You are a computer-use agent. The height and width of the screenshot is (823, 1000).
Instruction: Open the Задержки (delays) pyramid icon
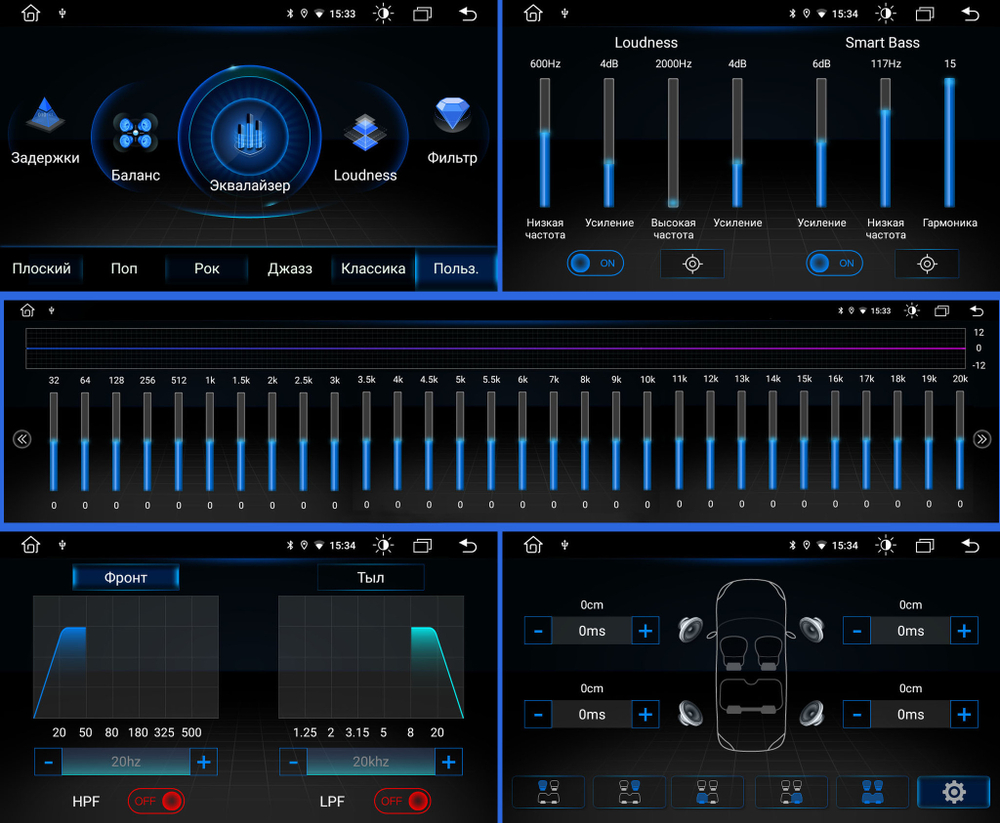click(x=45, y=116)
